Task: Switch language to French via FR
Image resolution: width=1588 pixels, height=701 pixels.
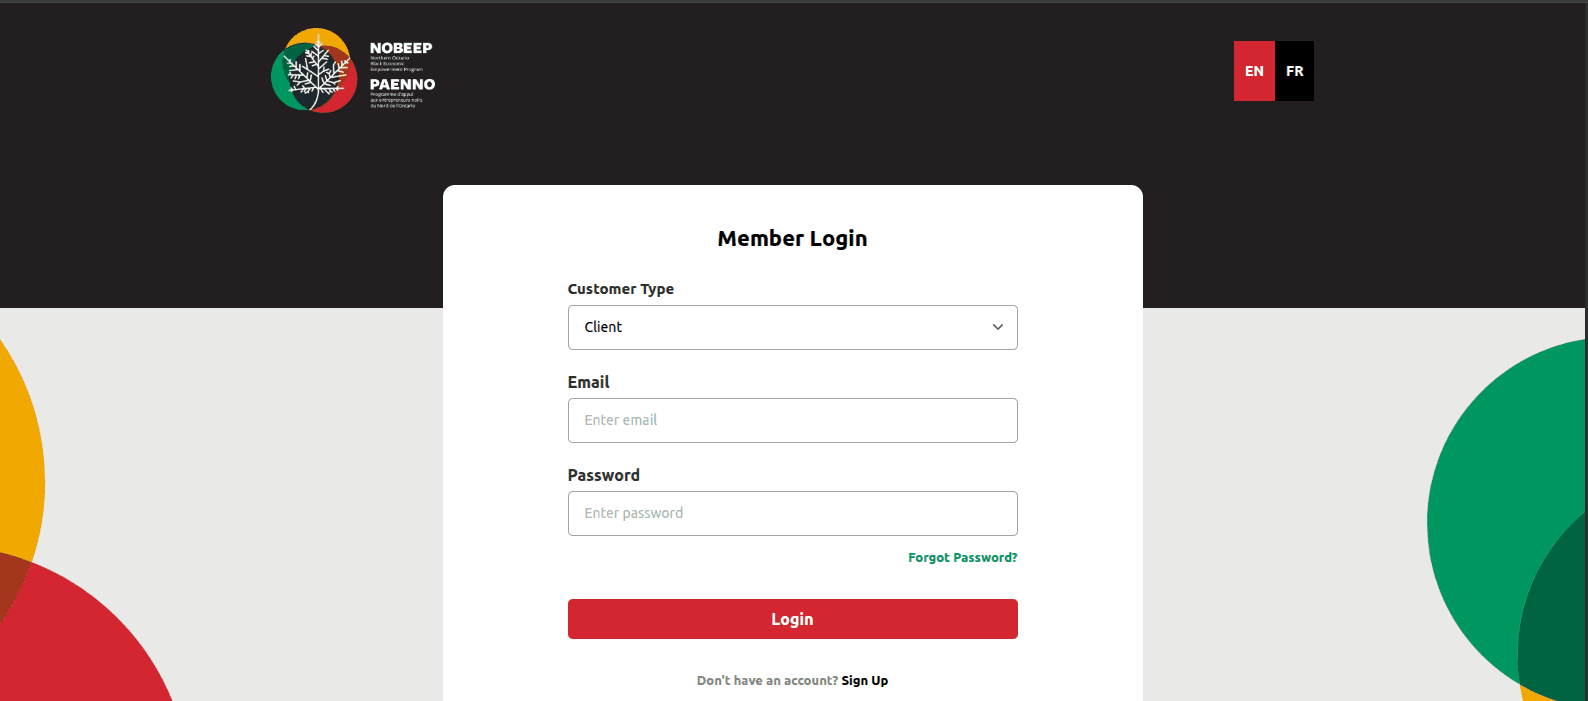Action: click(1295, 71)
